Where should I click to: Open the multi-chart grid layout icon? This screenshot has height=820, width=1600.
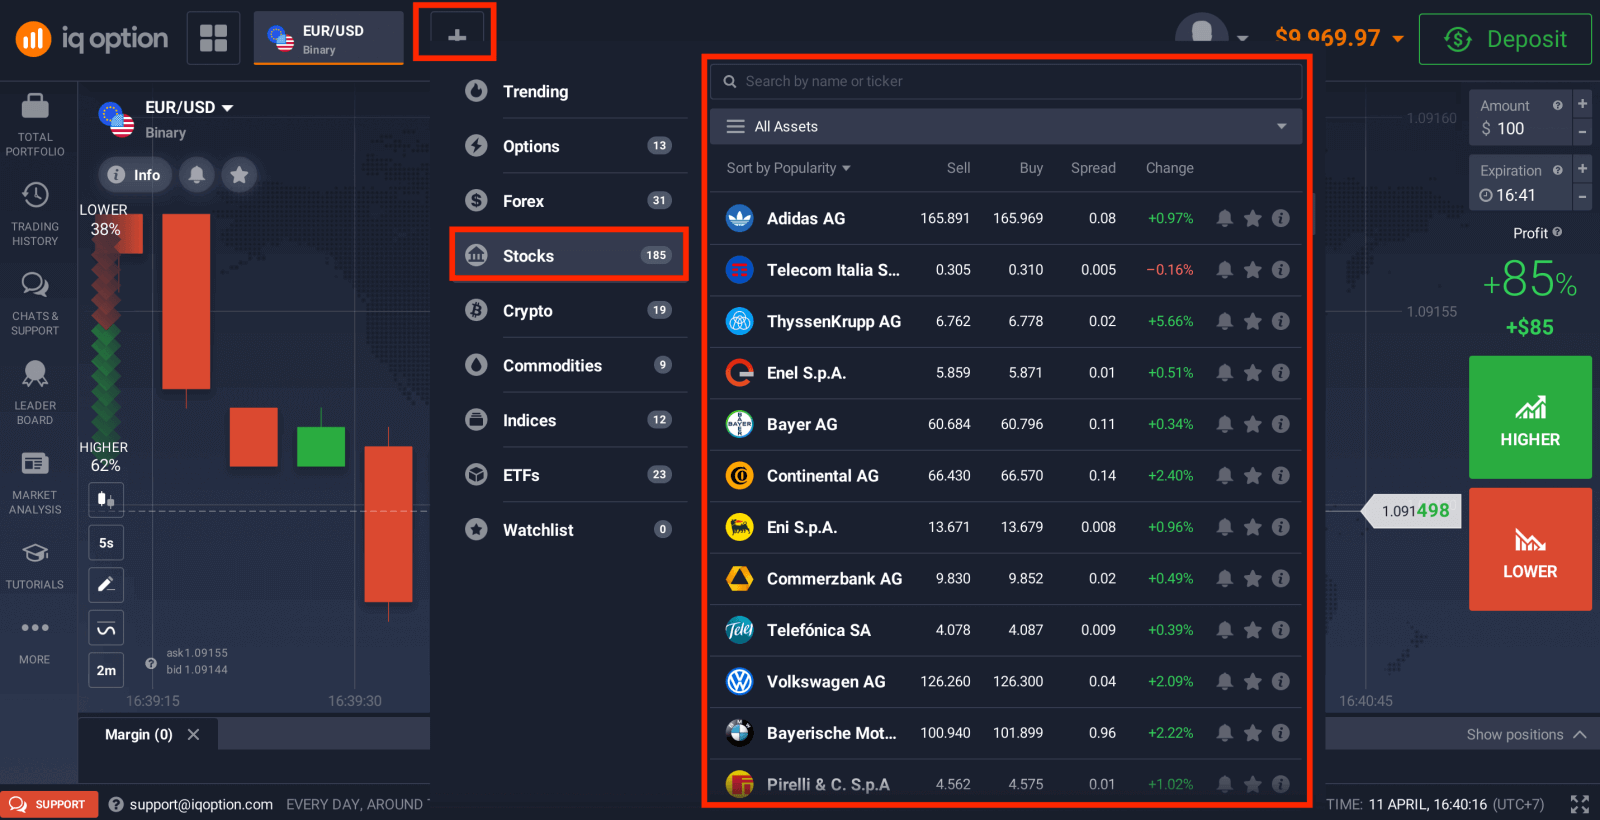click(x=213, y=38)
